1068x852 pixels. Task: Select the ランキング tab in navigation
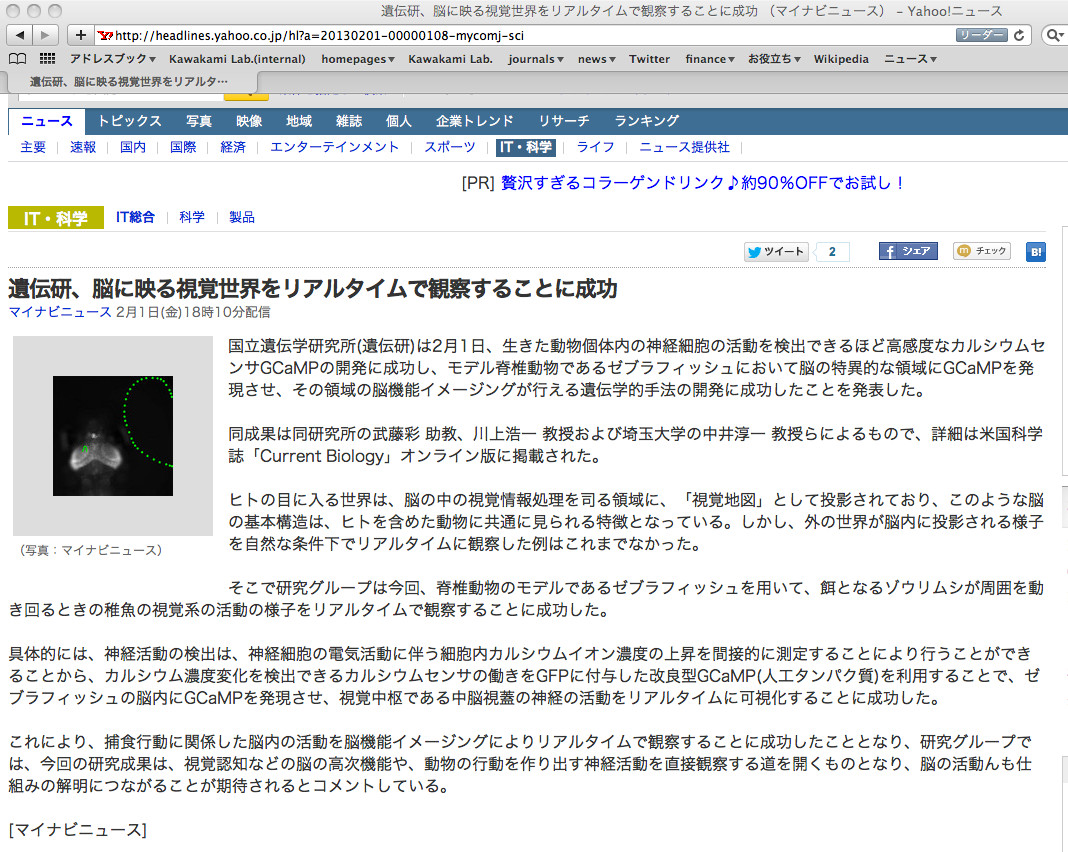tap(646, 121)
